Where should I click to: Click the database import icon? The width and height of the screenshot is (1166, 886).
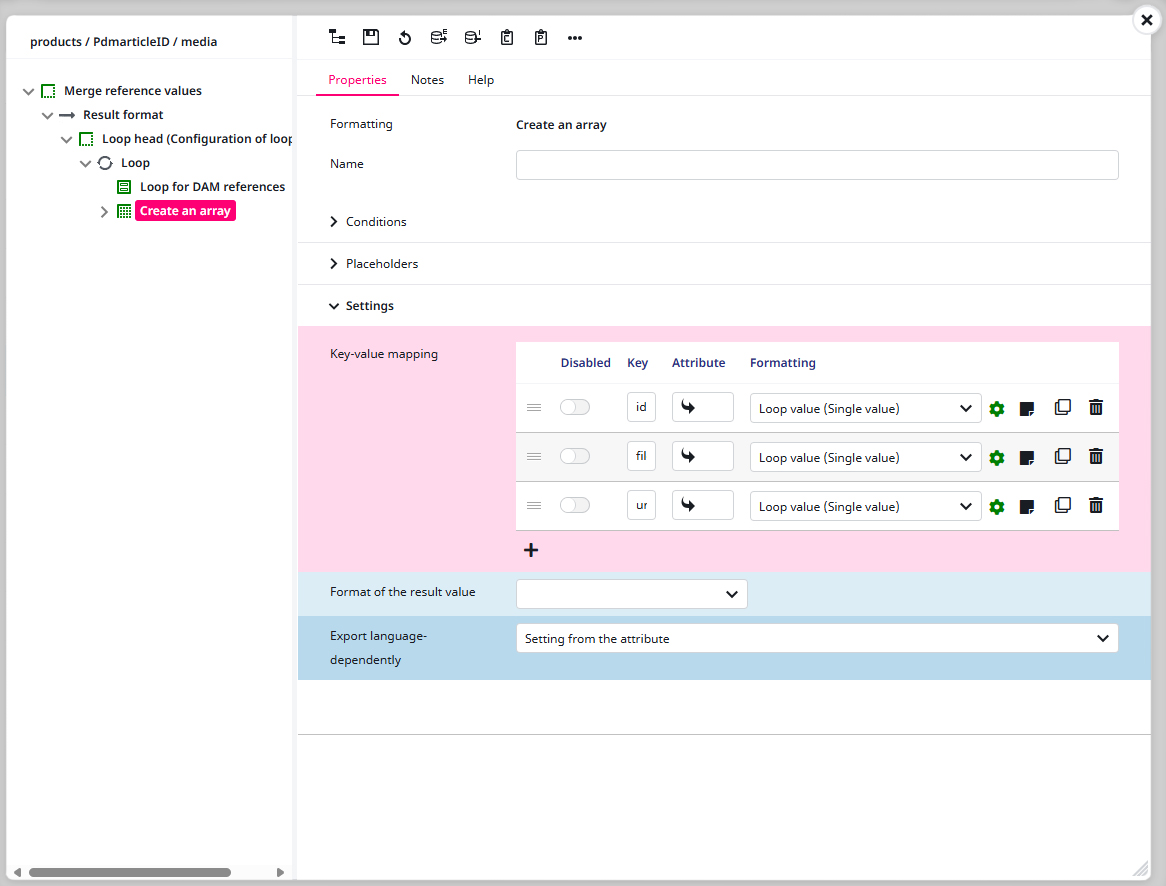click(x=473, y=37)
